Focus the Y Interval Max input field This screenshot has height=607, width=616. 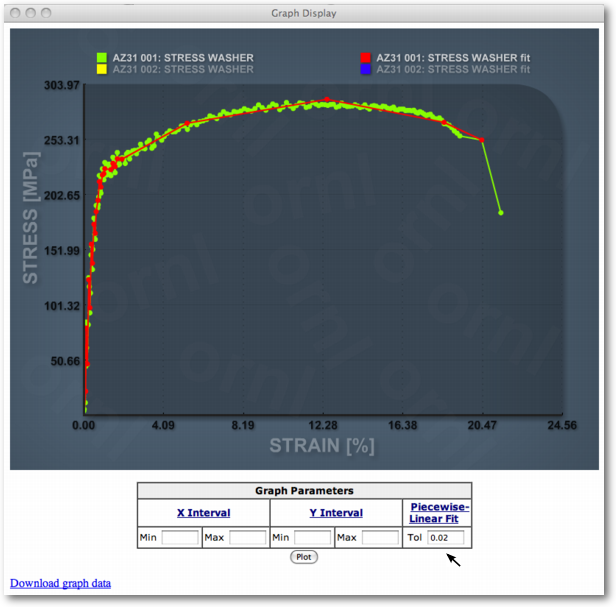pos(379,538)
